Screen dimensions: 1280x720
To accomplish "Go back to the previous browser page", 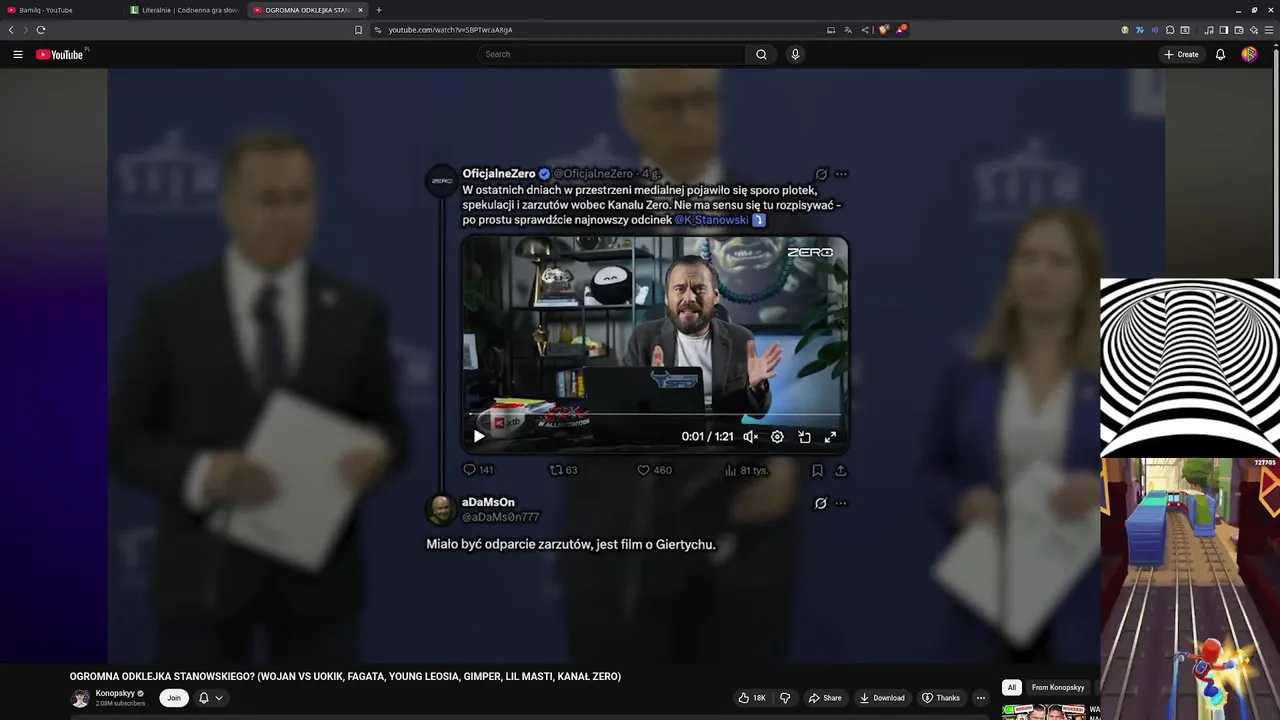I will click(11, 30).
